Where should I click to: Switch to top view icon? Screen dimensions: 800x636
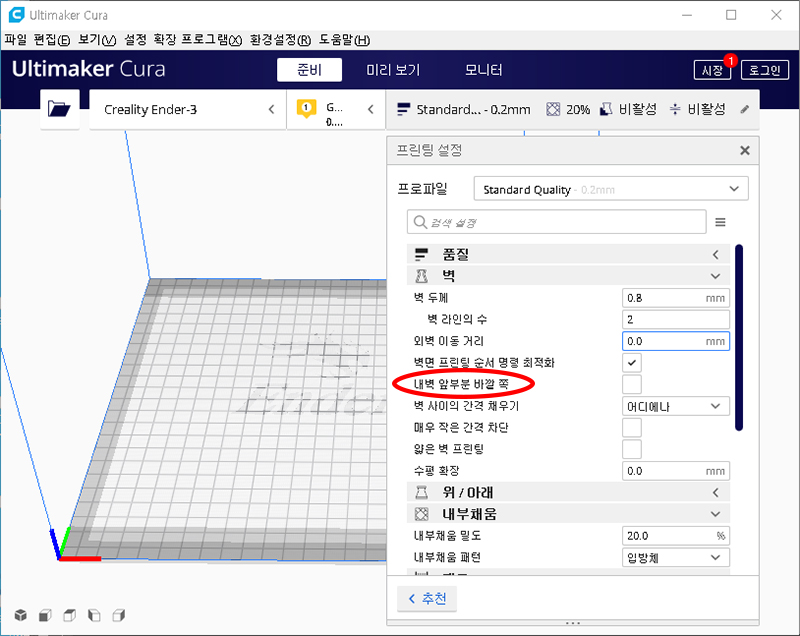(x=69, y=615)
